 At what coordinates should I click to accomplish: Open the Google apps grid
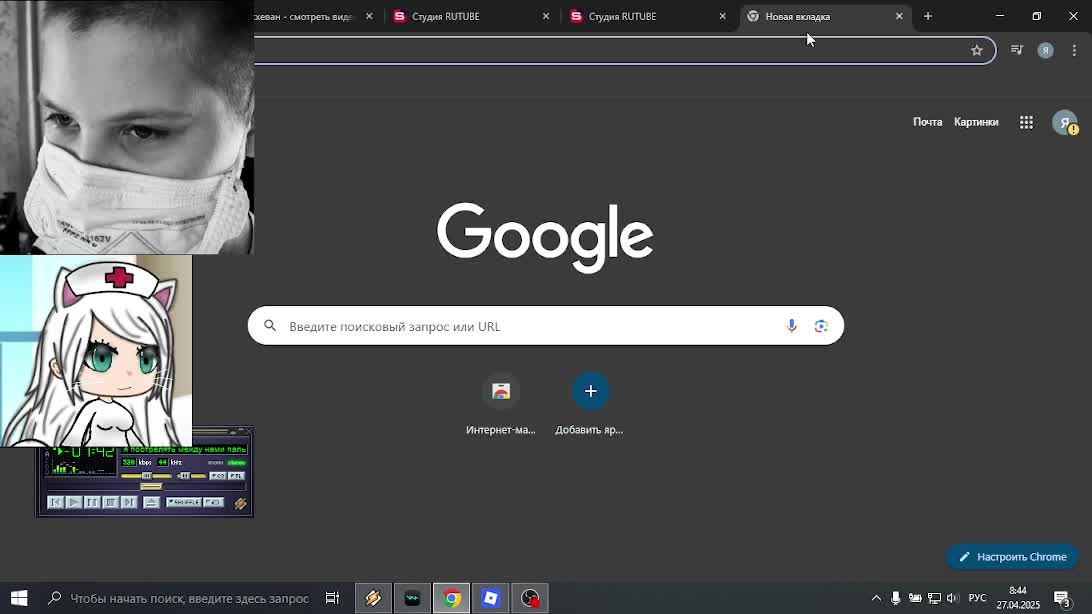[x=1026, y=123]
